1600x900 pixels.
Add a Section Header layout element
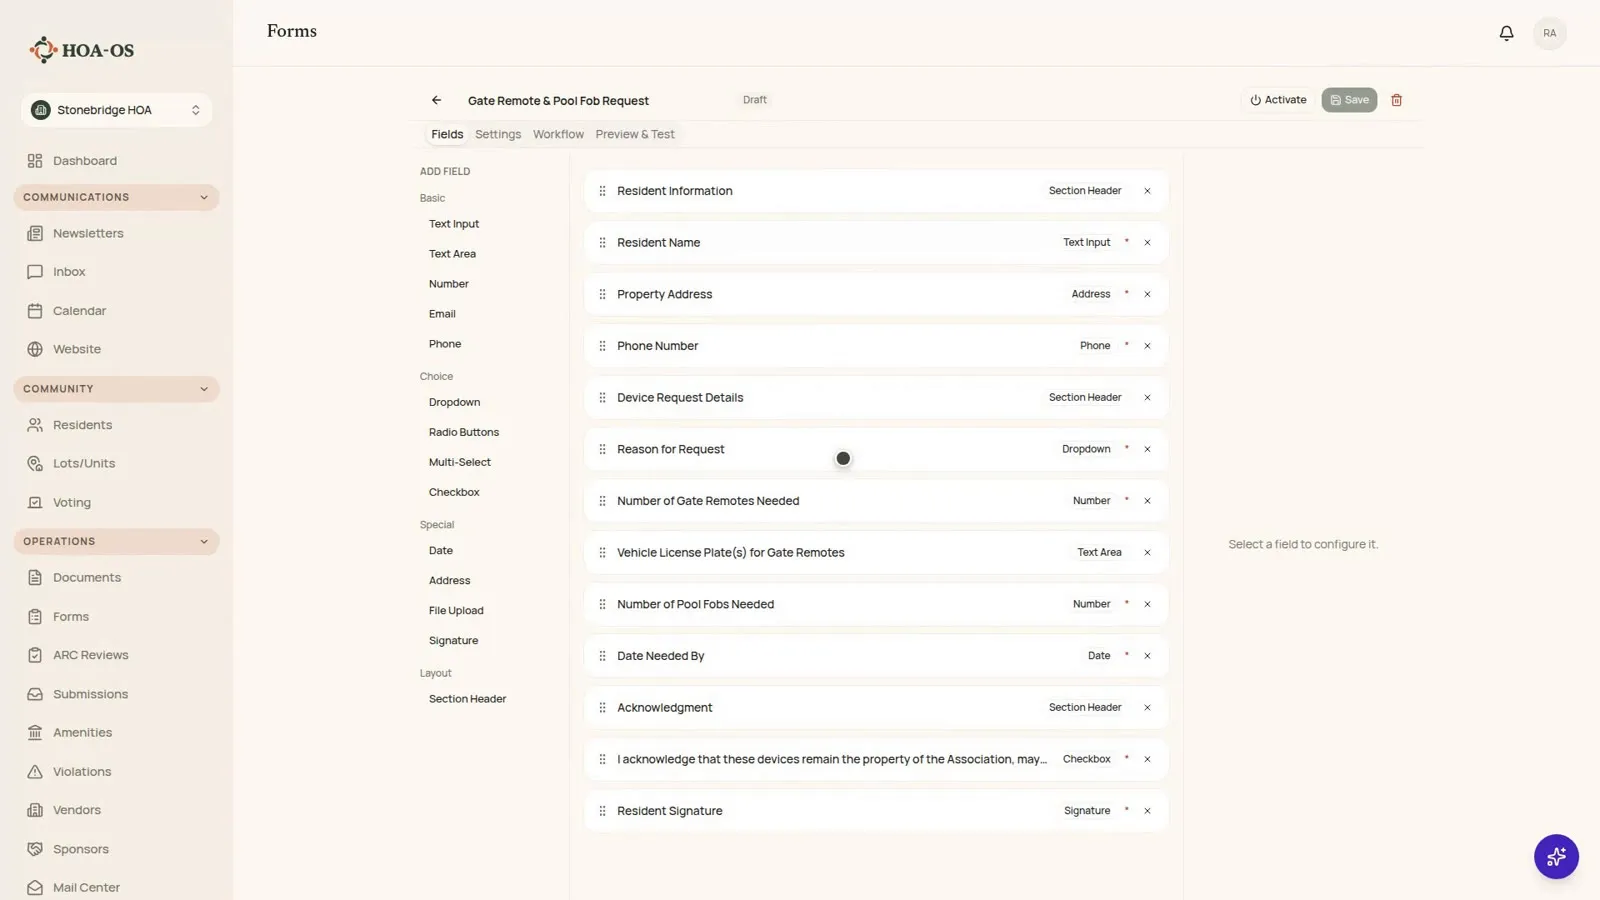click(467, 699)
